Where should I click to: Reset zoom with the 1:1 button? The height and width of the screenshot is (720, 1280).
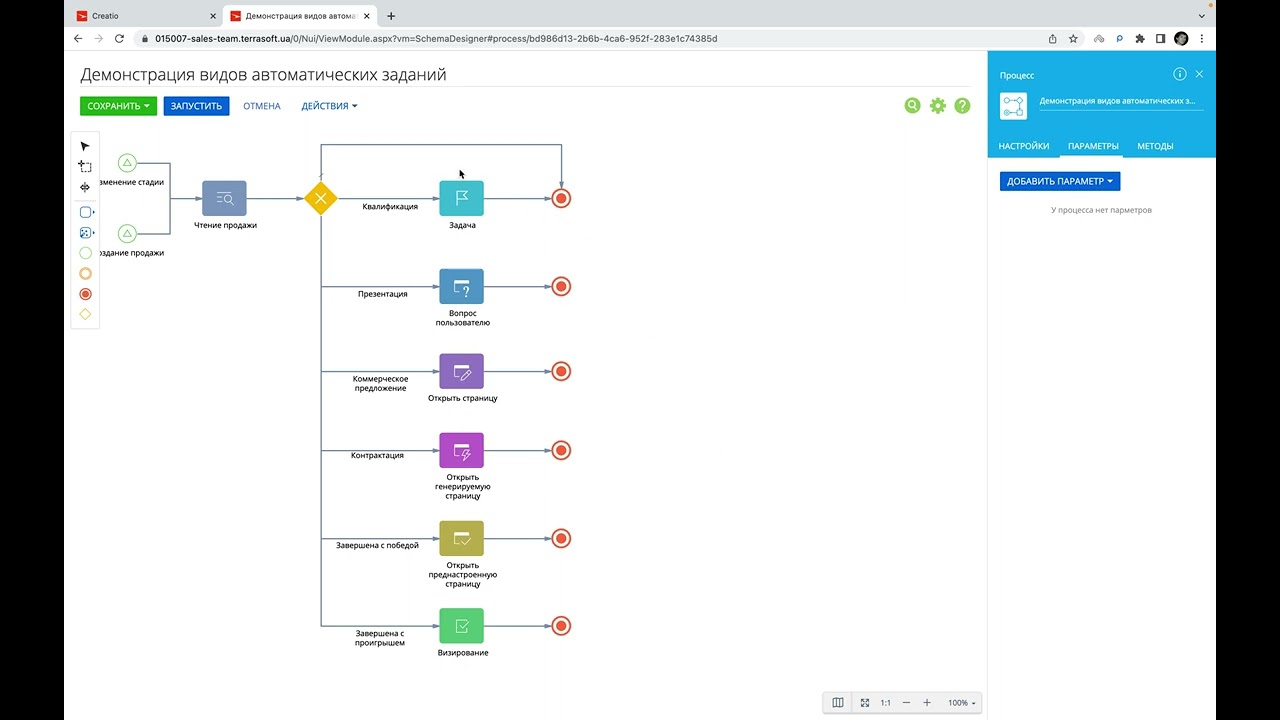tap(886, 703)
